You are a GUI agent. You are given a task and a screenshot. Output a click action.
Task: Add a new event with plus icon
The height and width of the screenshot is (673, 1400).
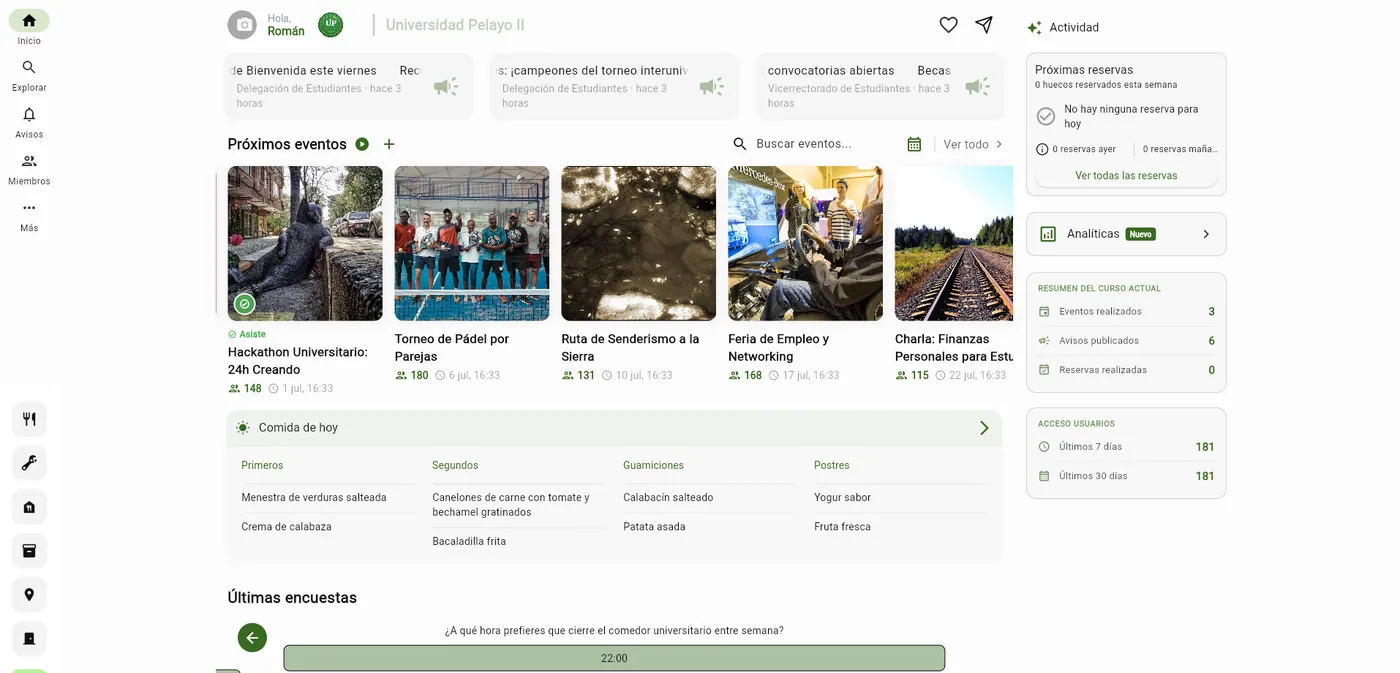(x=389, y=144)
